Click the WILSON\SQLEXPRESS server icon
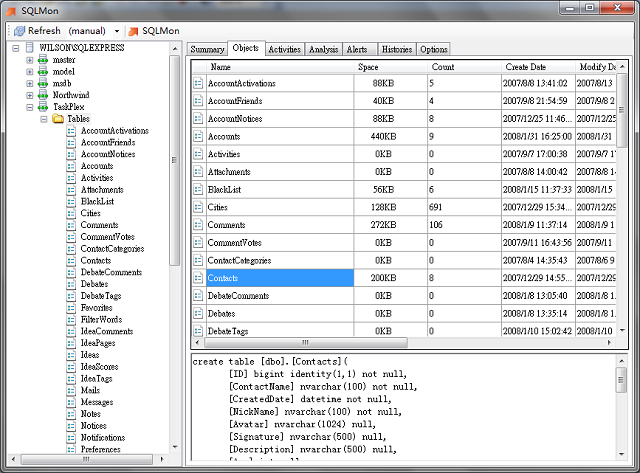Screen dimensions: 640x473 click(28, 48)
